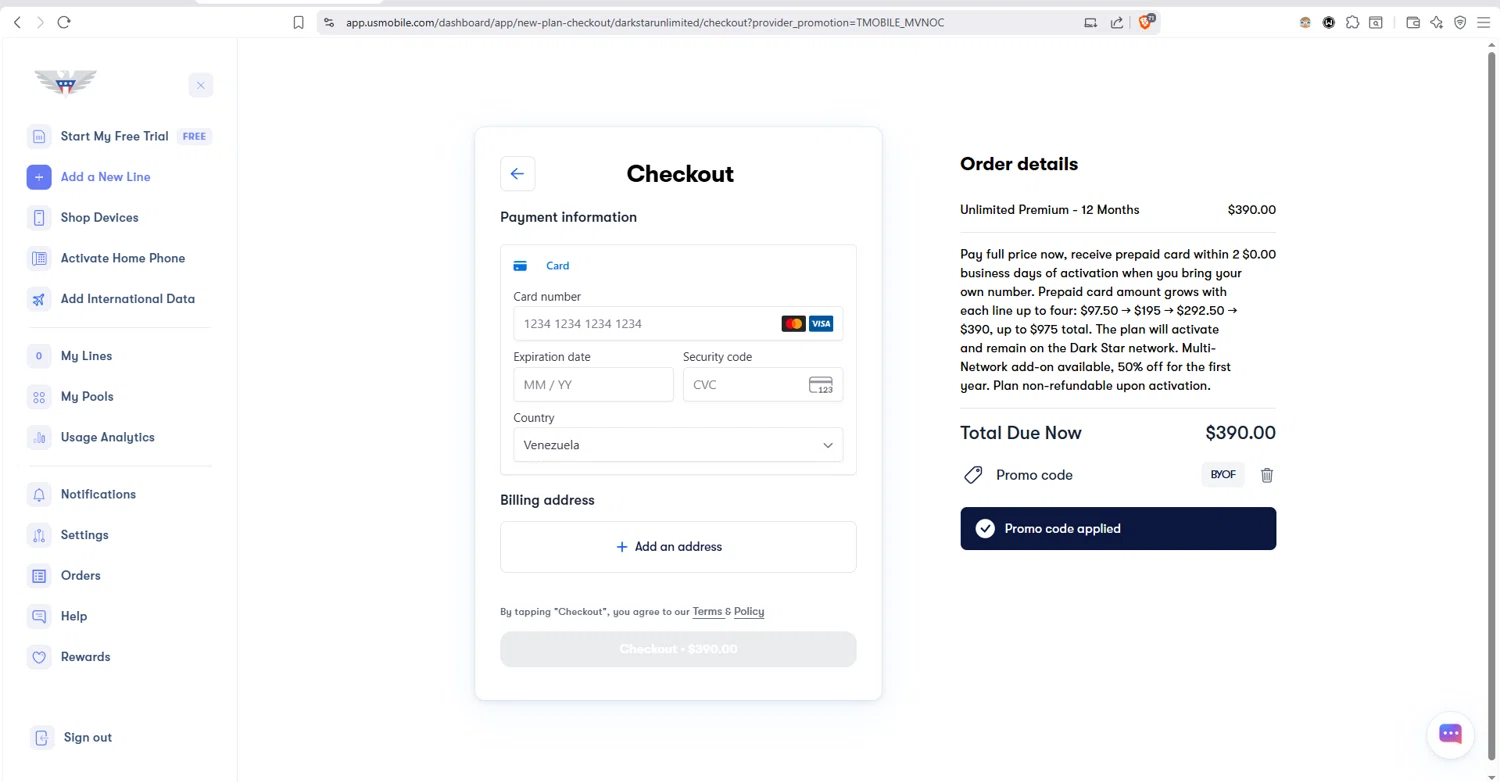
Task: Open Usage Analytics from the sidebar
Action: coord(107,437)
